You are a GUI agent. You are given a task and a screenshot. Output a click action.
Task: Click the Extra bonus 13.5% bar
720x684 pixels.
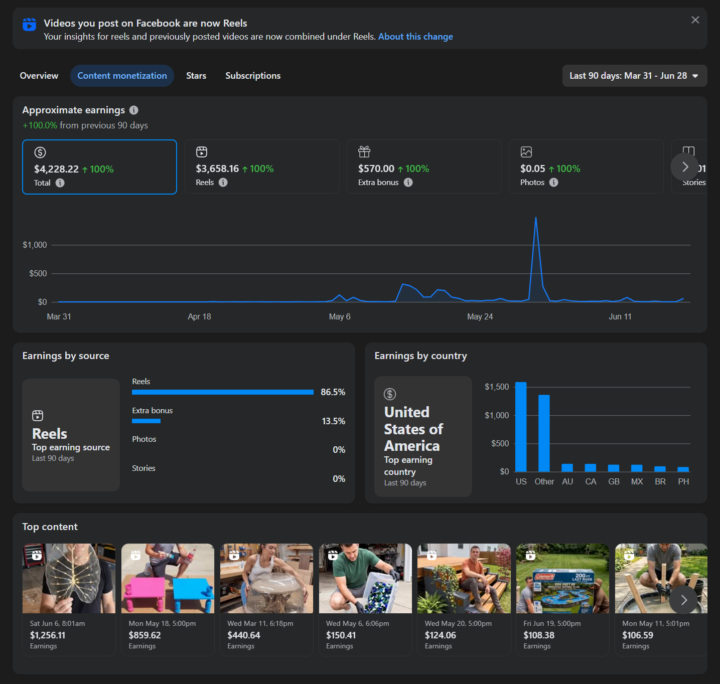pyautogui.click(x=146, y=421)
